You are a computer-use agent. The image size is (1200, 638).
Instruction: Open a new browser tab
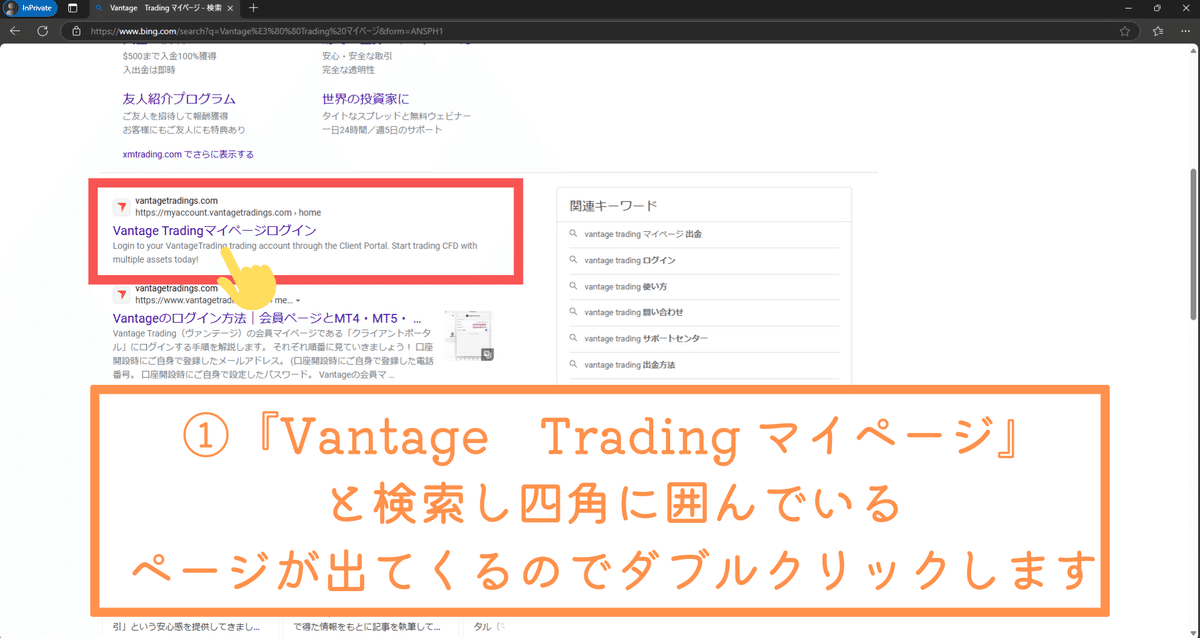(253, 7)
